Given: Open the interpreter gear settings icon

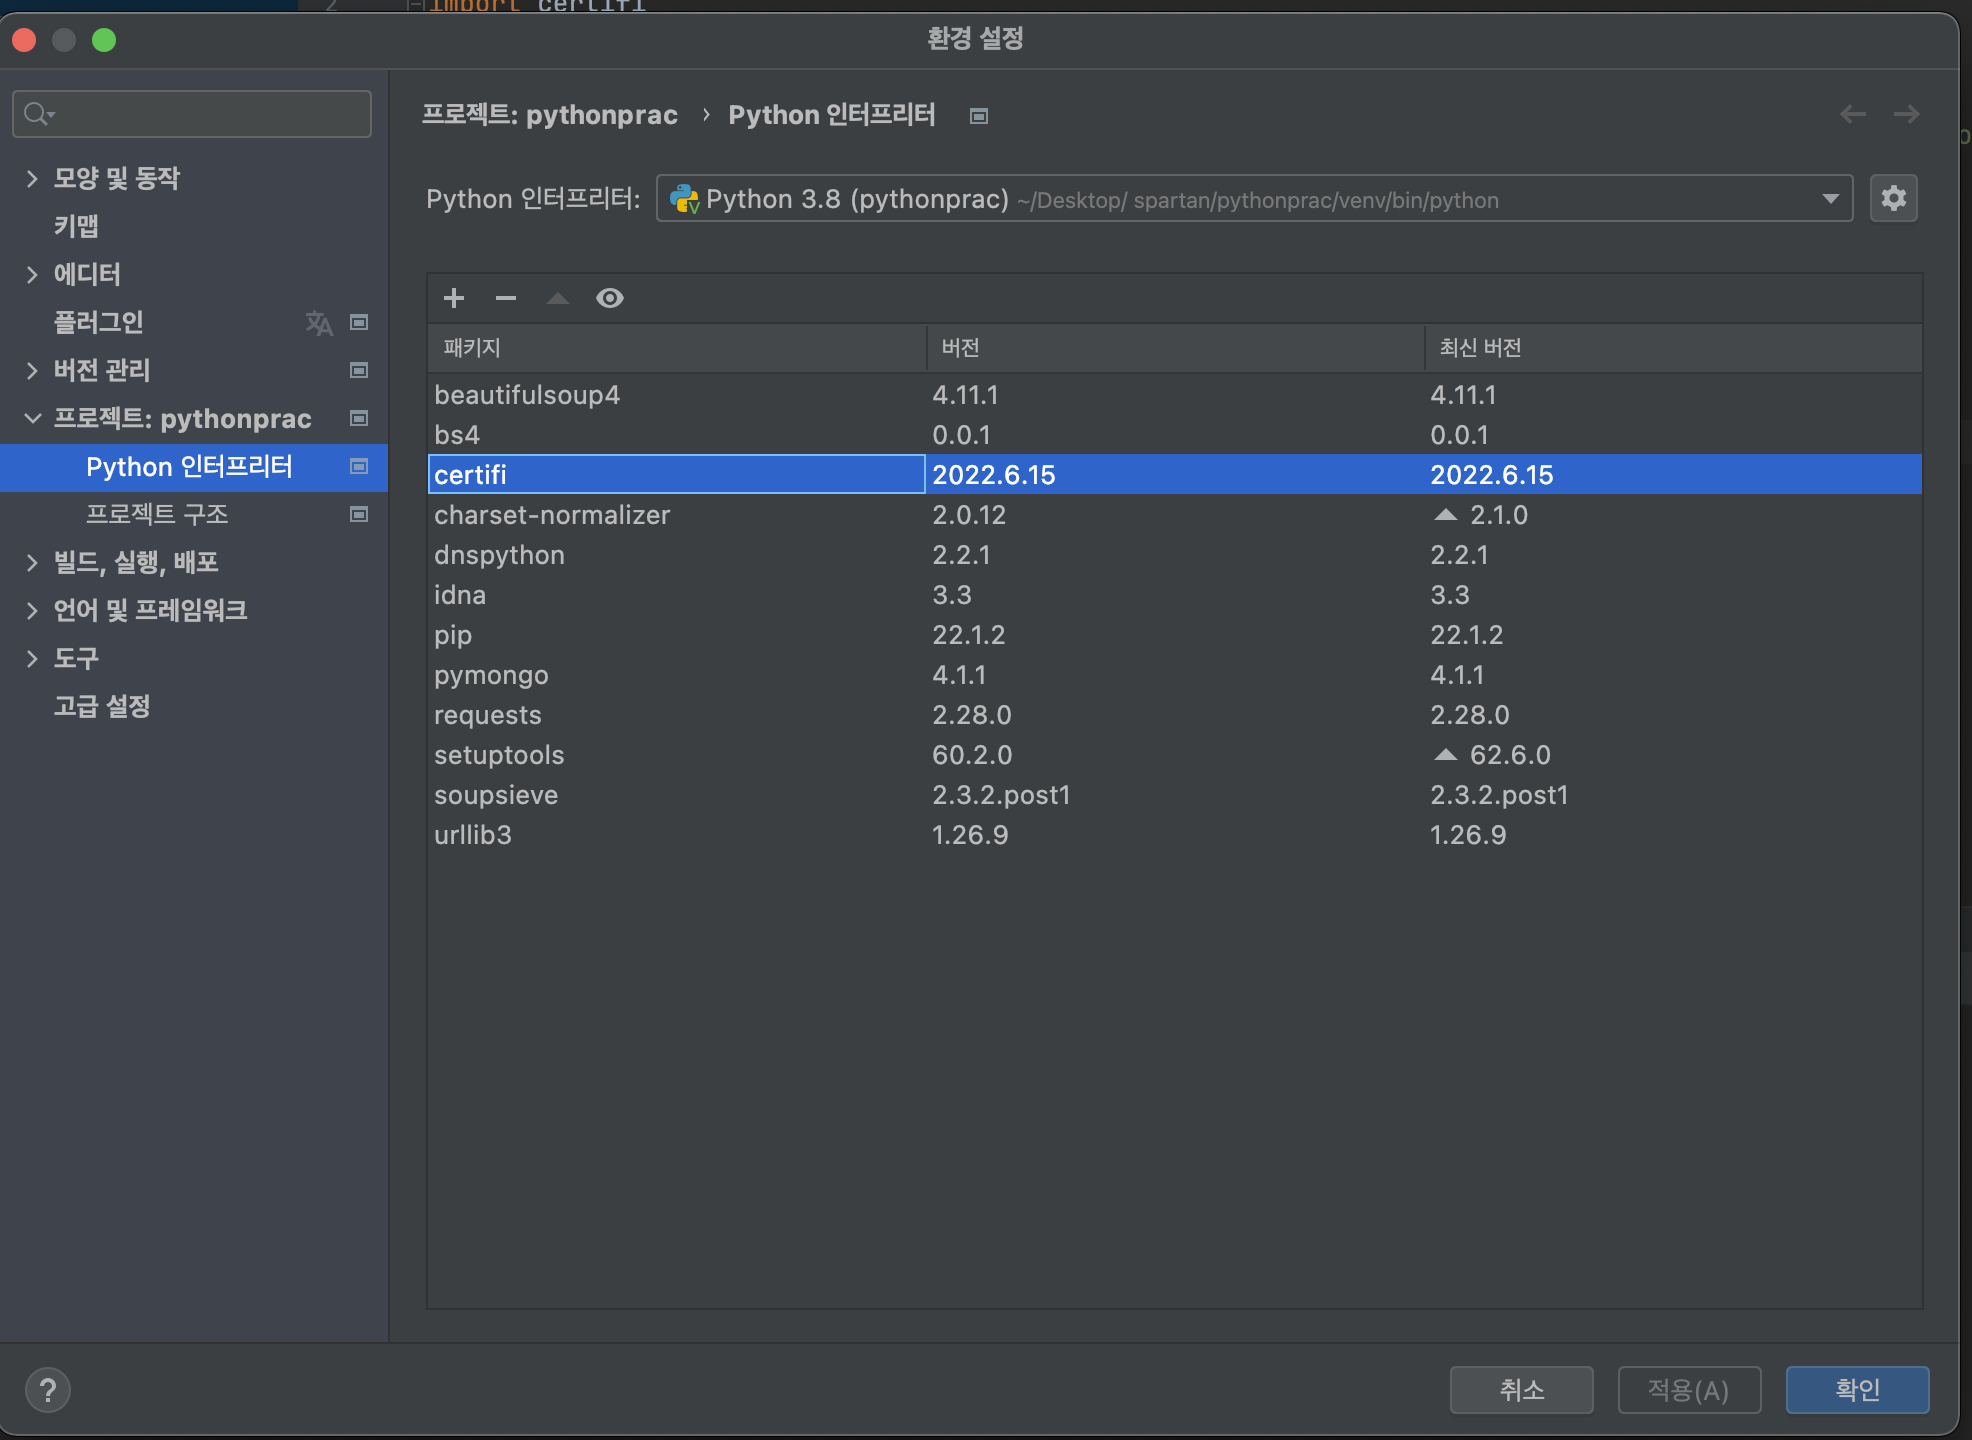Looking at the screenshot, I should [1893, 198].
